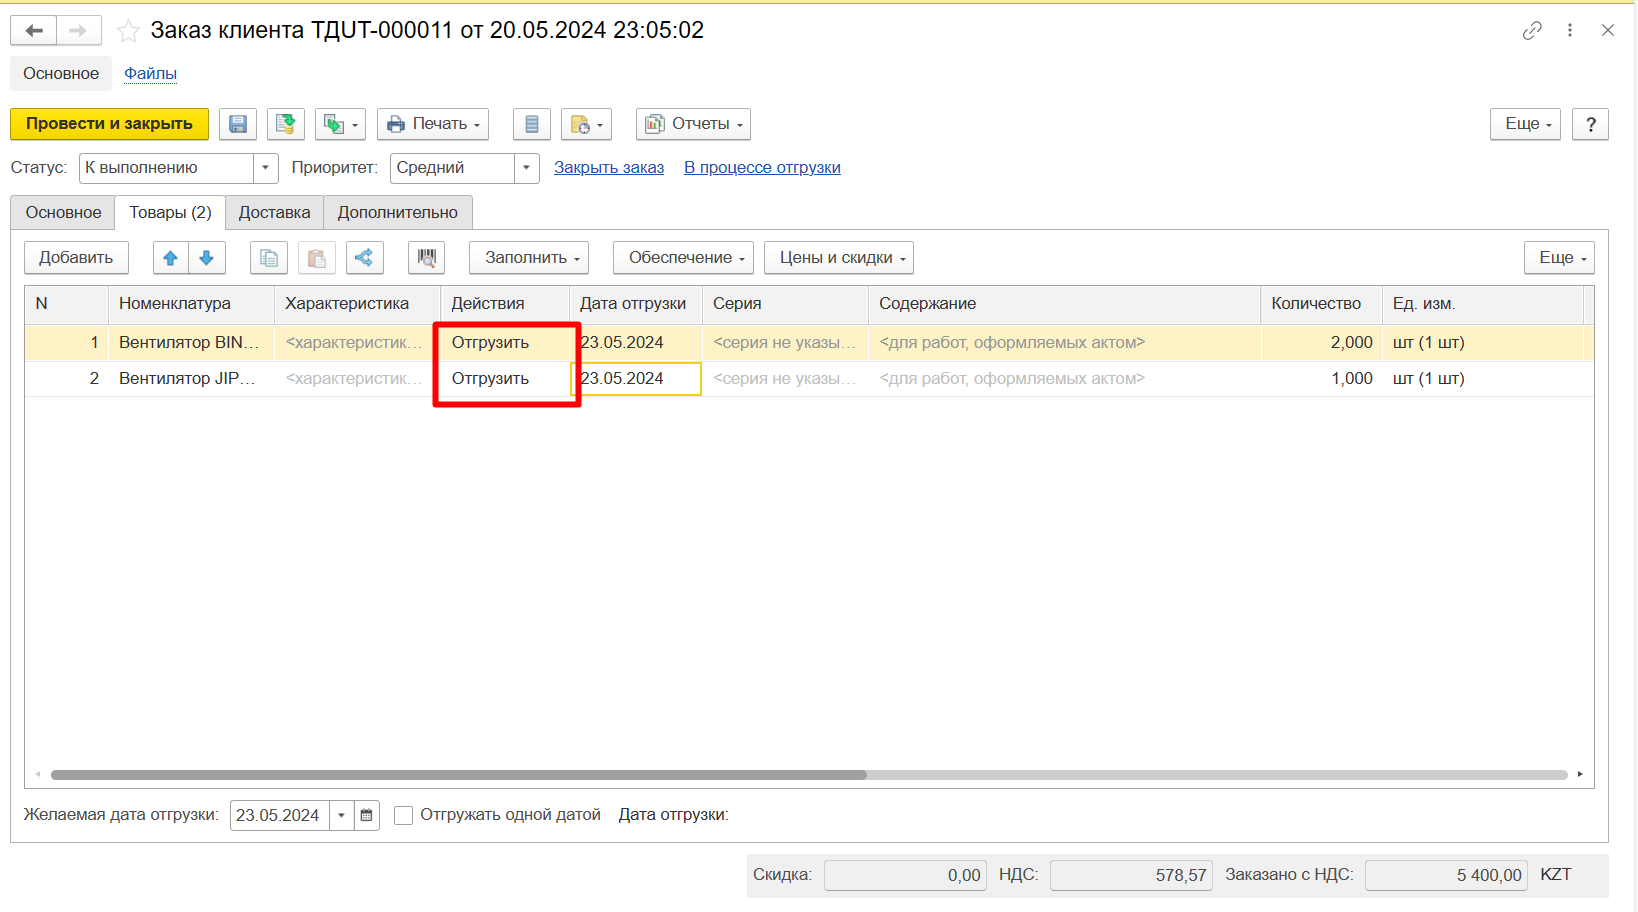Expand the Приоритет dropdown

(x=526, y=168)
